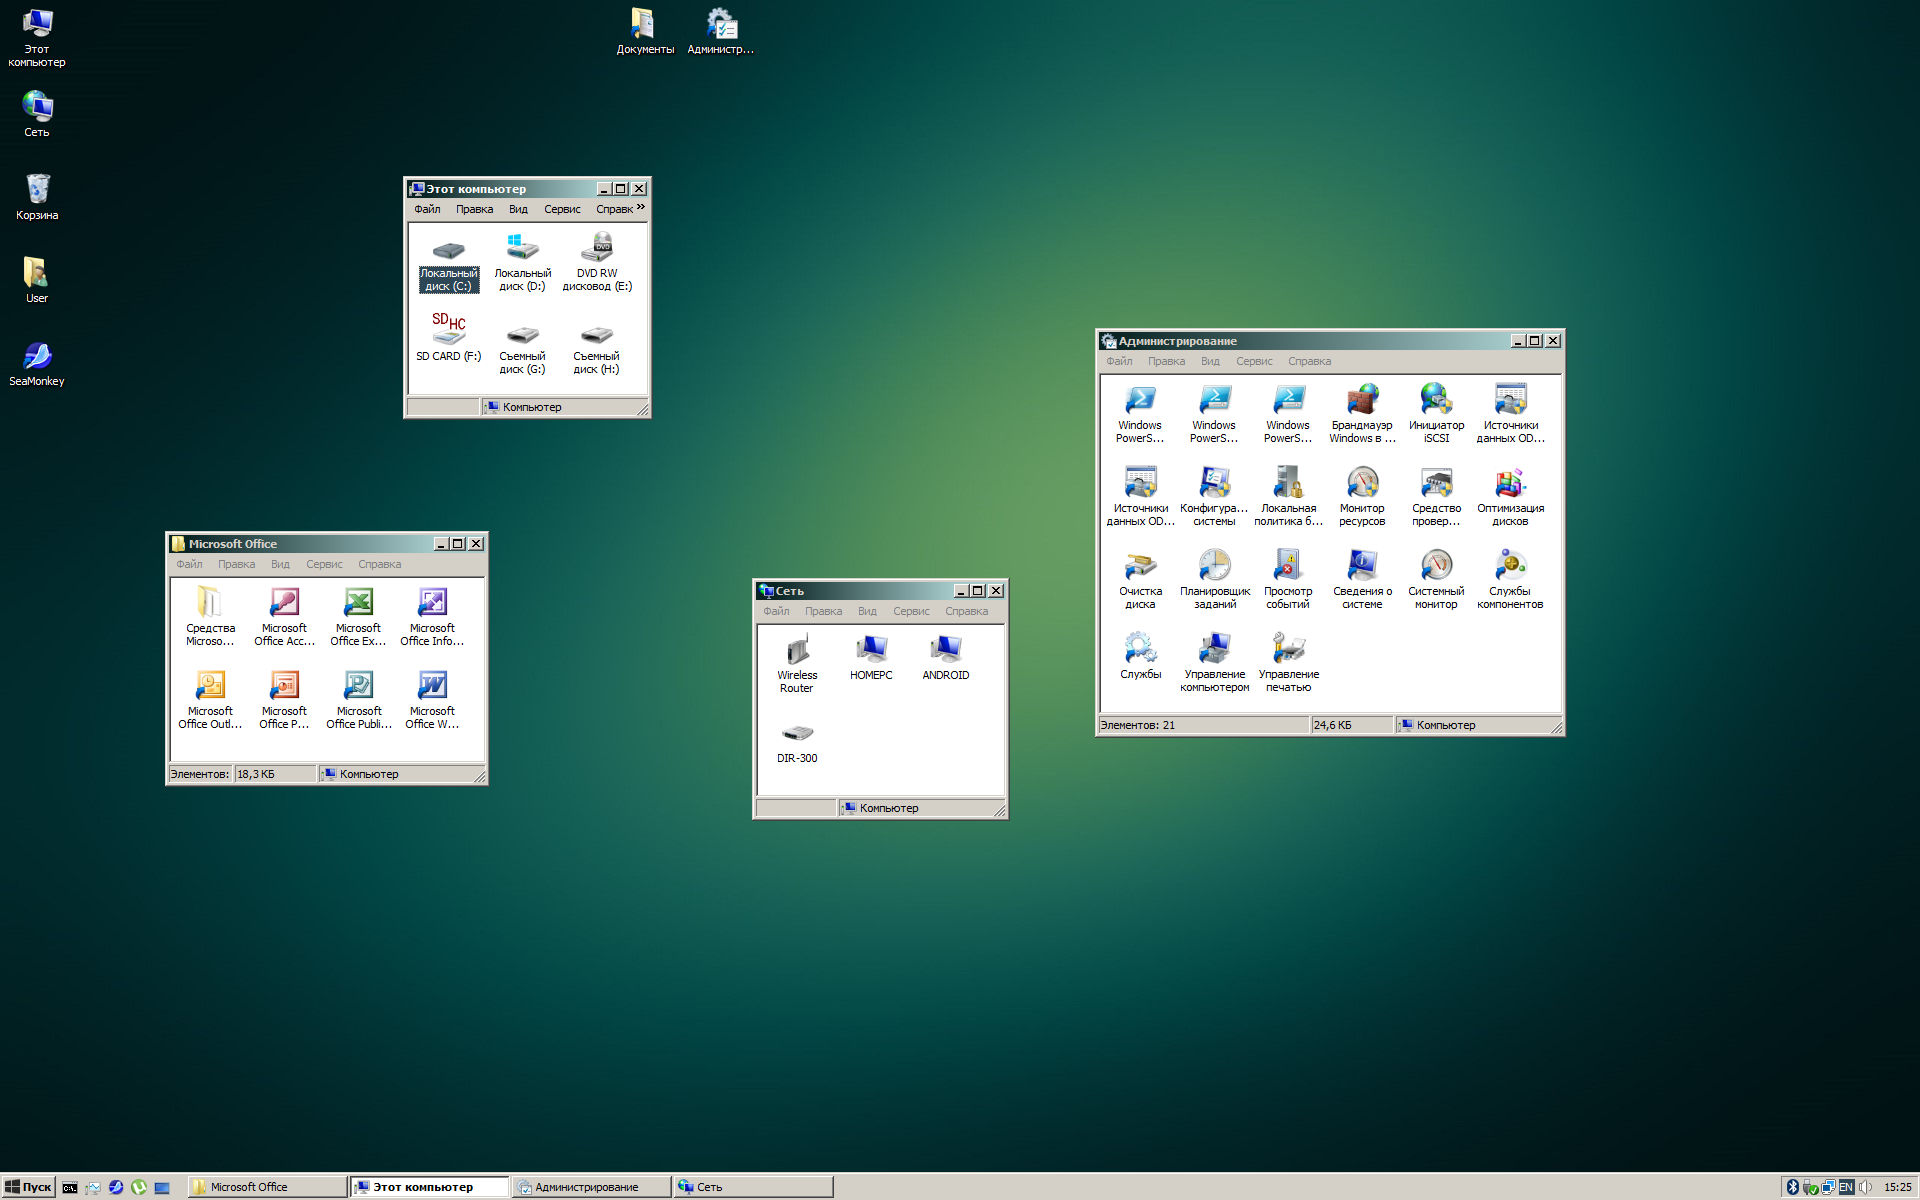The height and width of the screenshot is (1200, 1920).
Task: Open DVD RW drive (E:) icon
Action: pyautogui.click(x=597, y=248)
